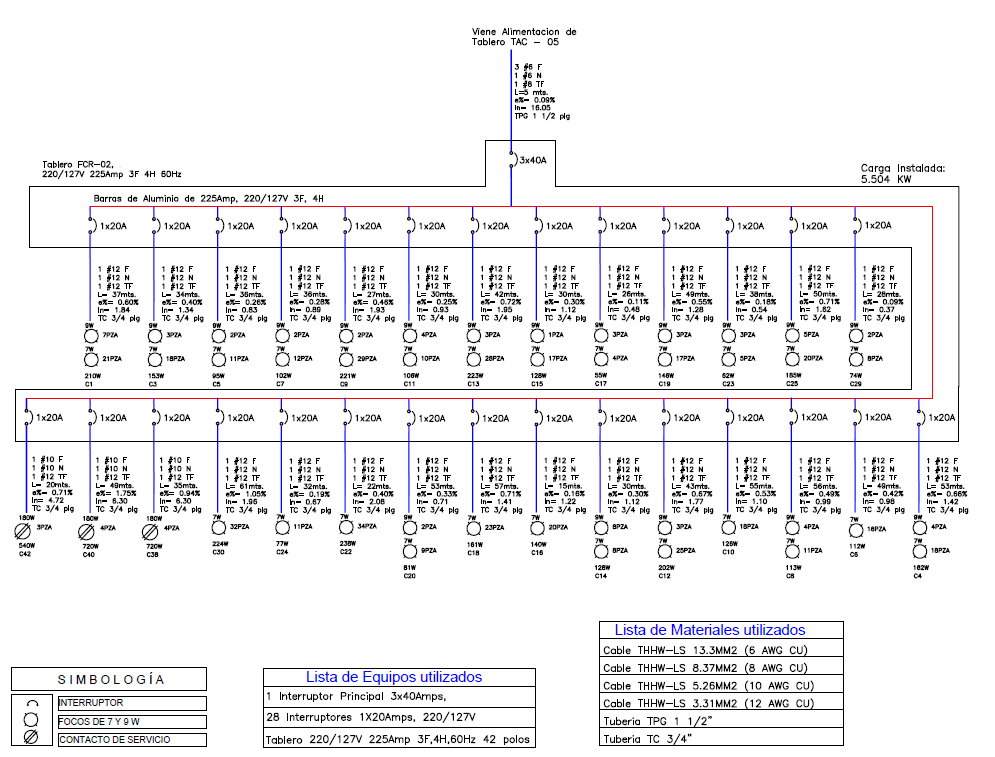The height and width of the screenshot is (757, 995).
Task: Click the 'Carga Instalada' load label
Action: coord(901,169)
